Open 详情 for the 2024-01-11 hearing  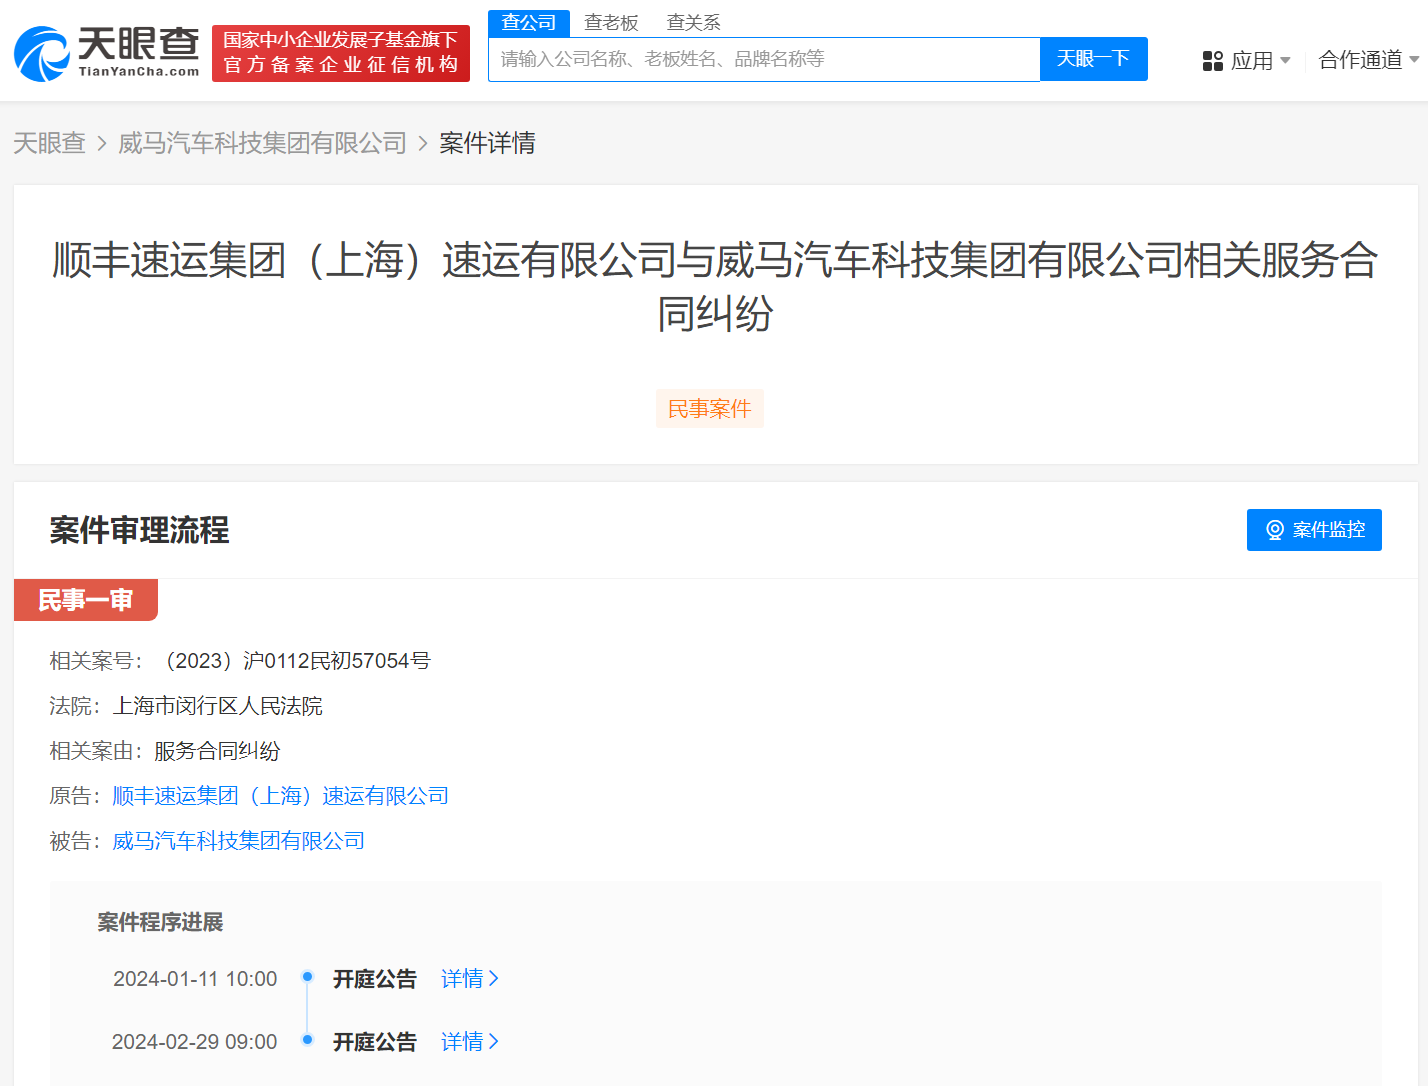click(x=470, y=979)
